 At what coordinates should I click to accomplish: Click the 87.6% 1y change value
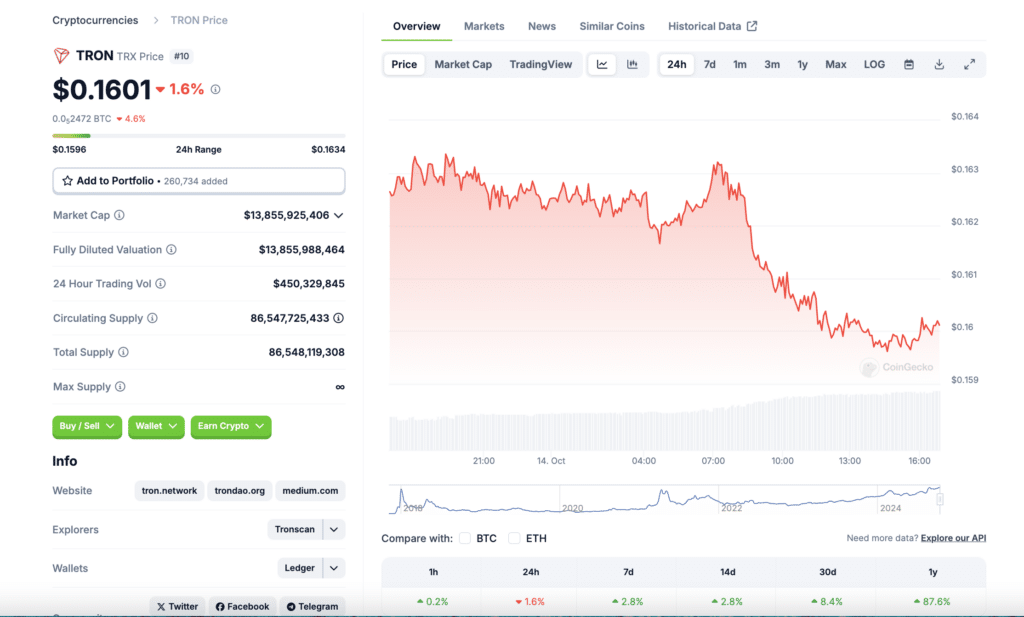coord(933,601)
